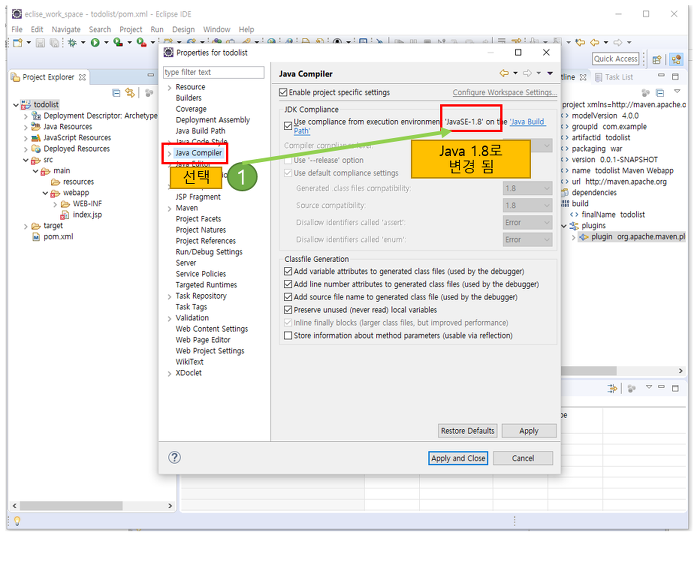Open the Window menu

[x=216, y=29]
